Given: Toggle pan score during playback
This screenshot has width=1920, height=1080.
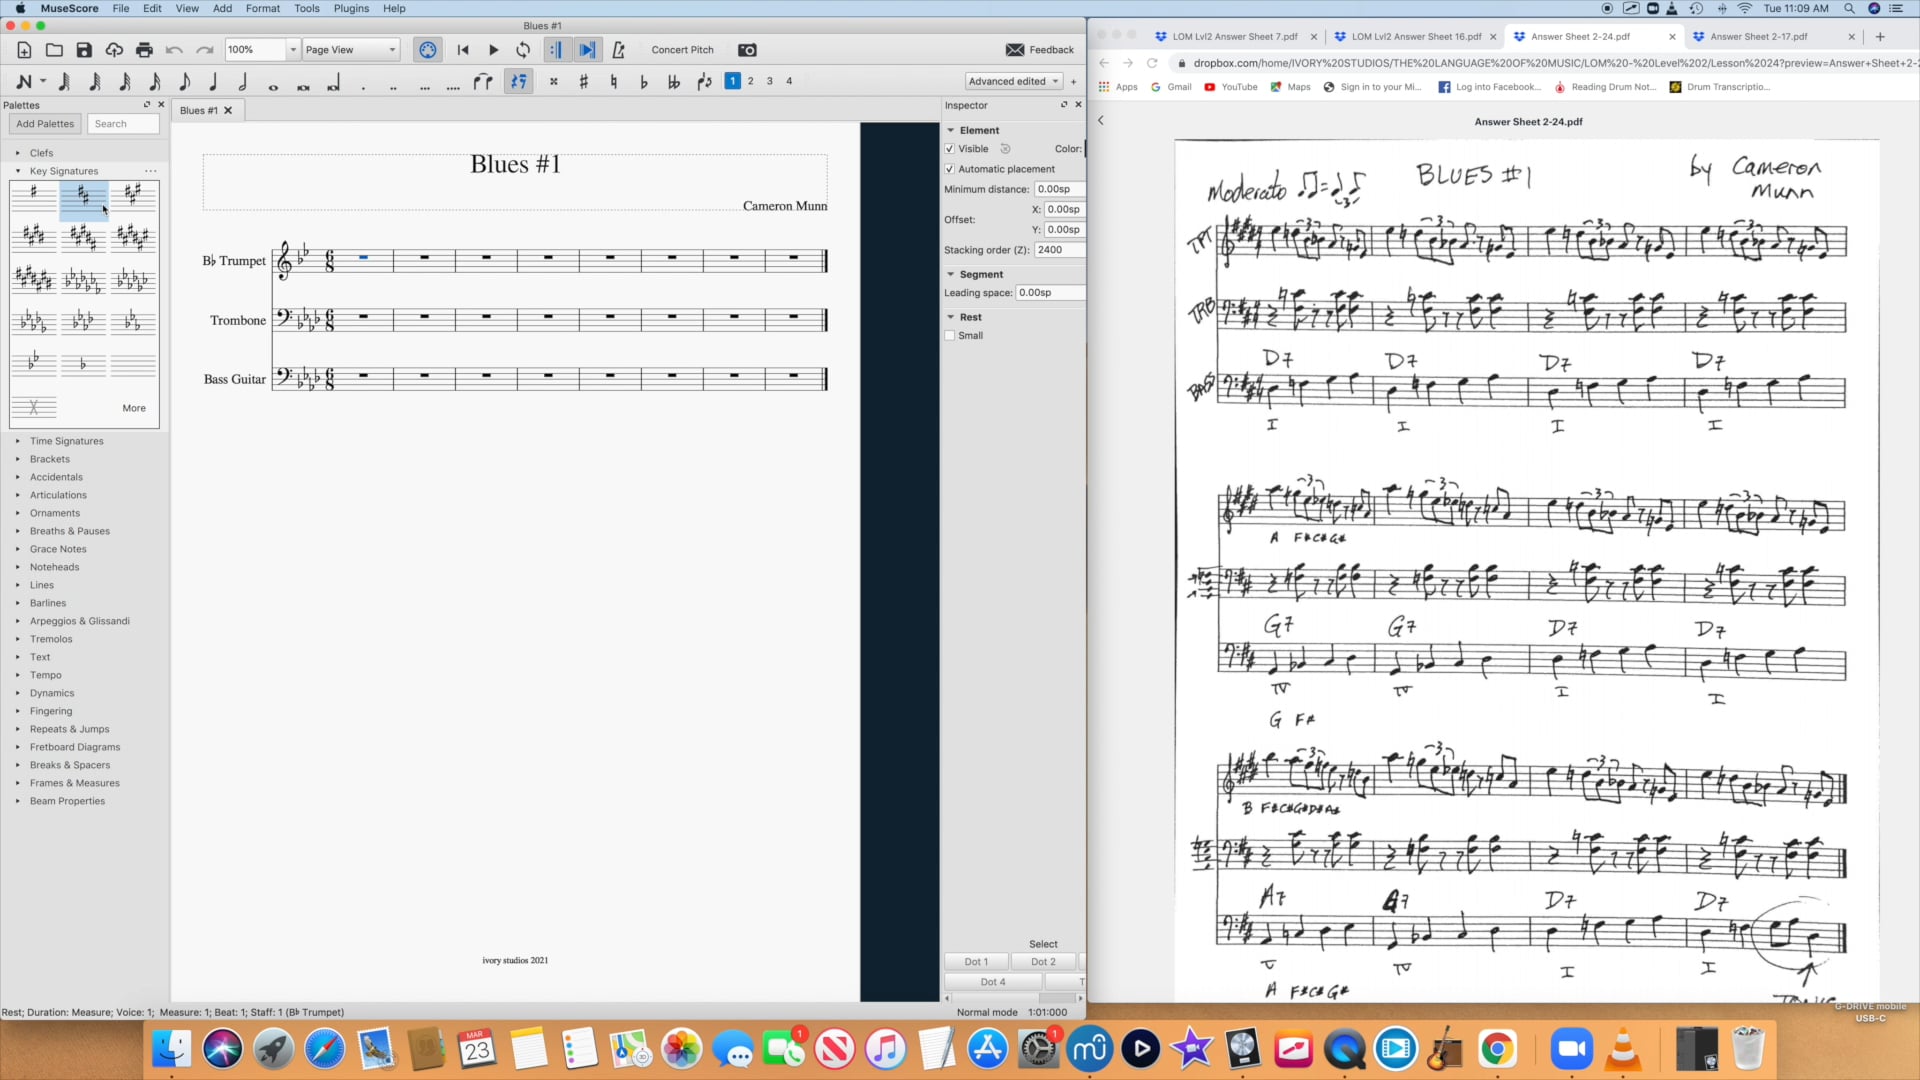Looking at the screenshot, I should tap(588, 50).
